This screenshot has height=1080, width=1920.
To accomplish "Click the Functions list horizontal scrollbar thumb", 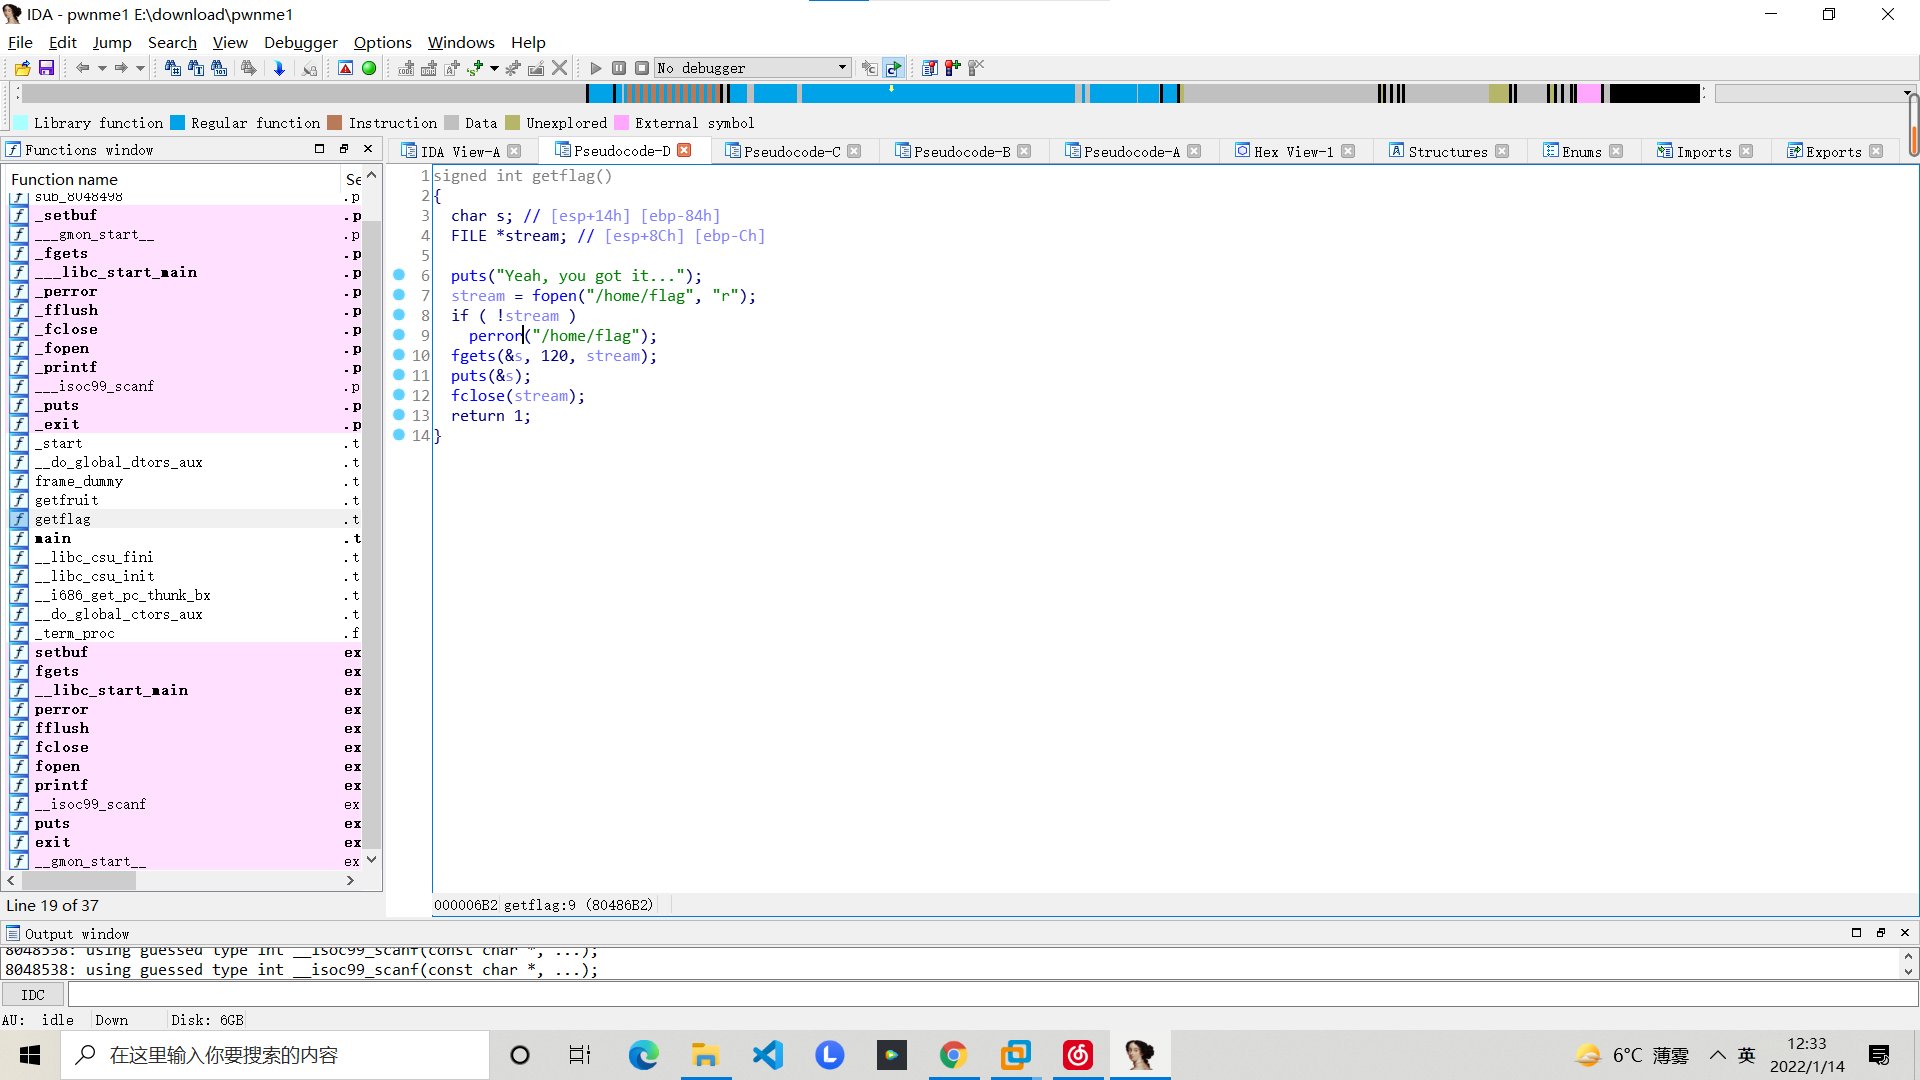I will pyautogui.click(x=79, y=880).
